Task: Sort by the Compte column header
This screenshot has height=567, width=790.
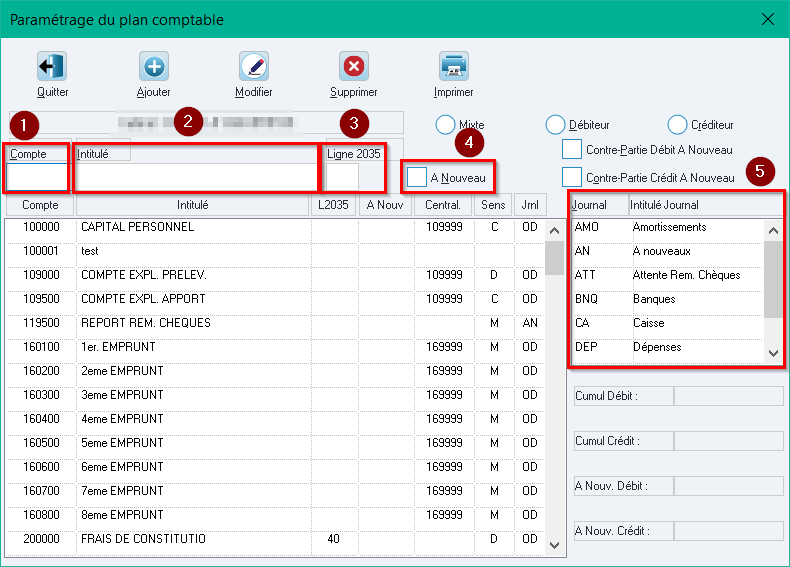Action: click(40, 205)
